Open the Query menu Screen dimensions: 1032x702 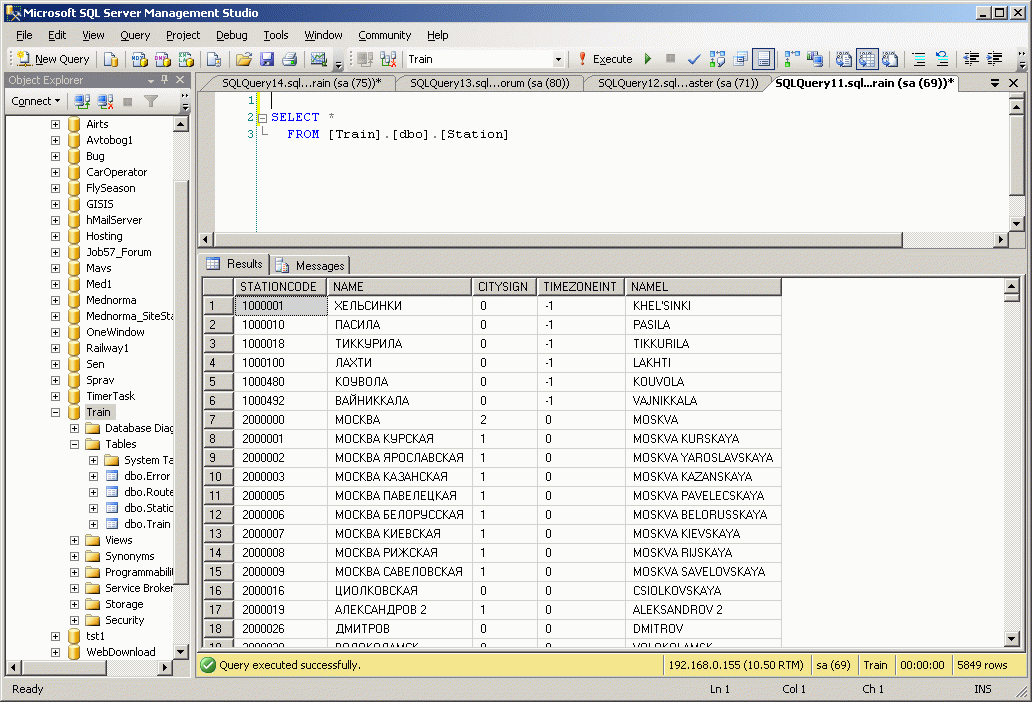pyautogui.click(x=135, y=35)
